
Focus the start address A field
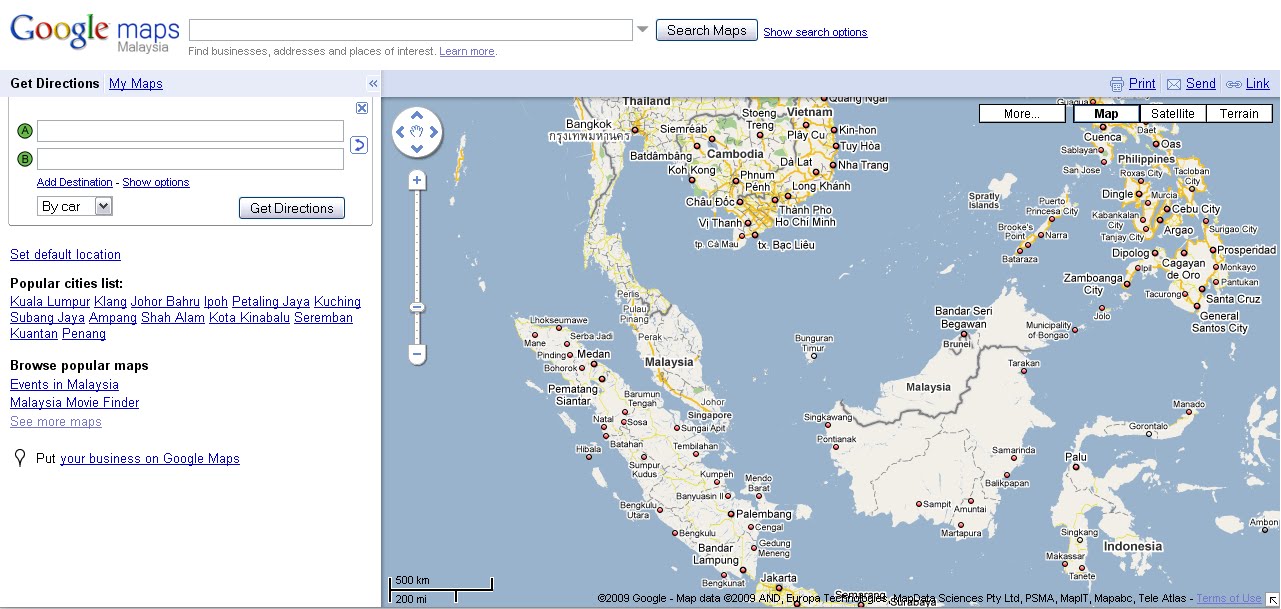point(190,131)
